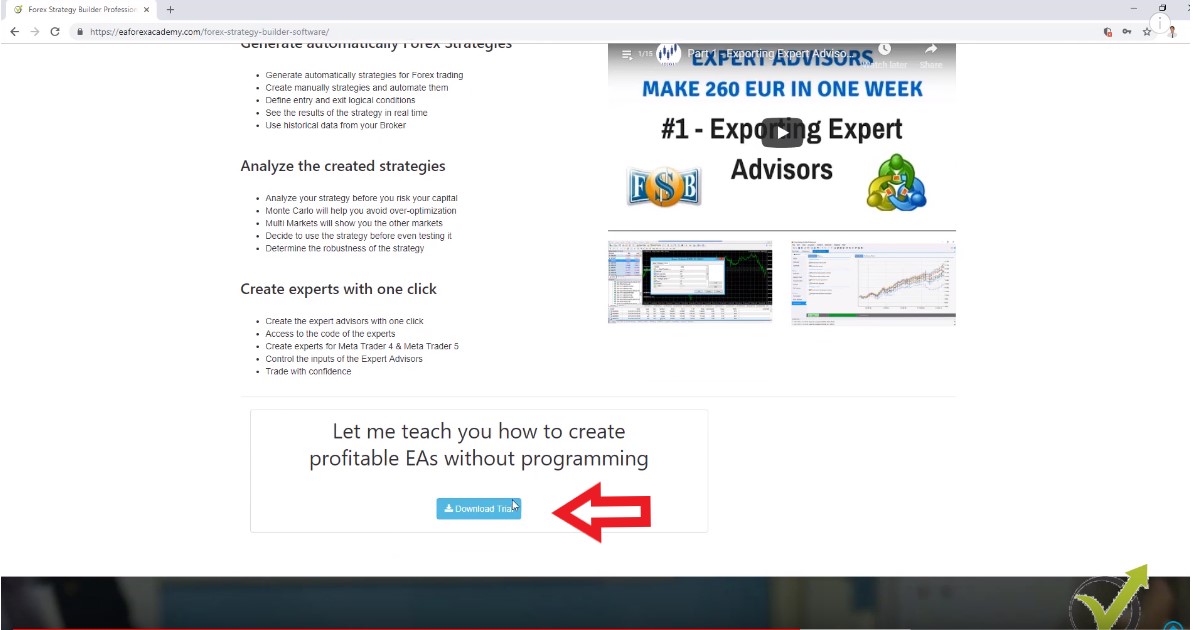Click the video channel avatar icon
The width and height of the screenshot is (1193, 630).
point(668,54)
